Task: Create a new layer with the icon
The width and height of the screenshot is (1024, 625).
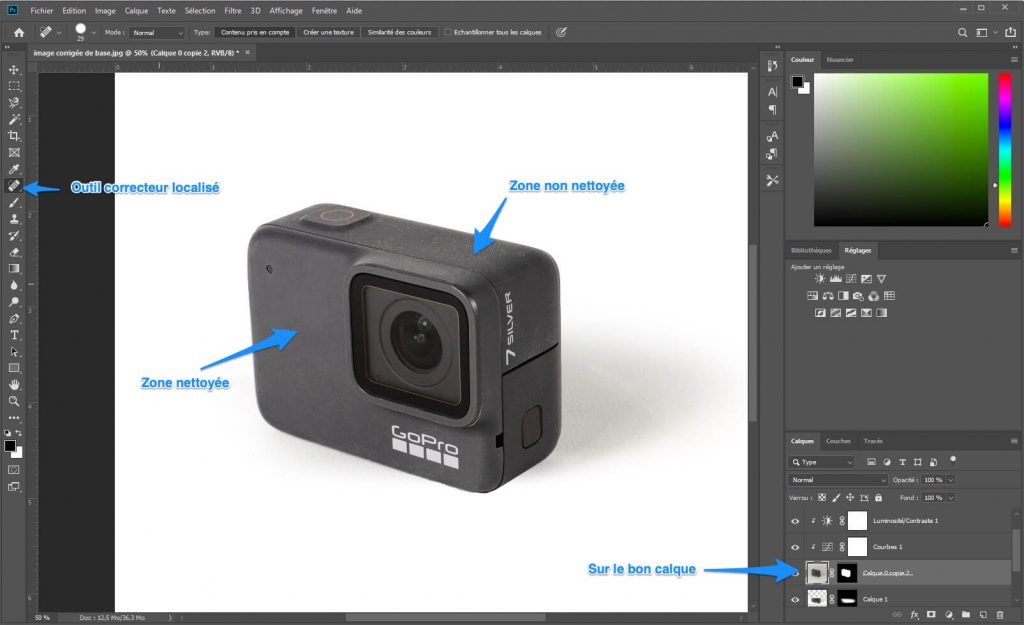Action: pyautogui.click(x=983, y=615)
